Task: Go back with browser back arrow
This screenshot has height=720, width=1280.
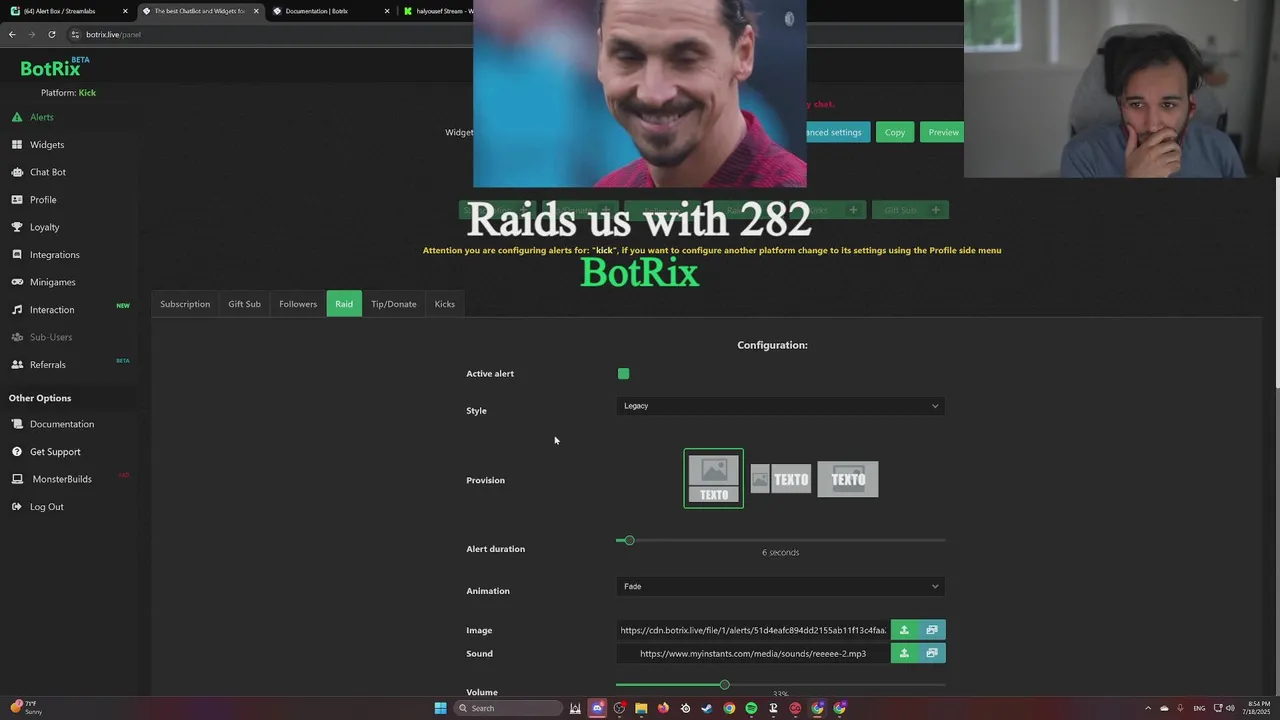Action: (x=12, y=34)
